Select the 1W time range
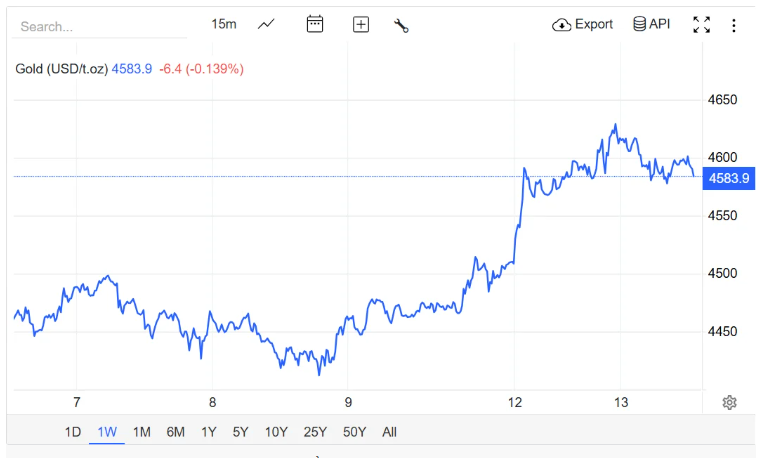 [107, 432]
